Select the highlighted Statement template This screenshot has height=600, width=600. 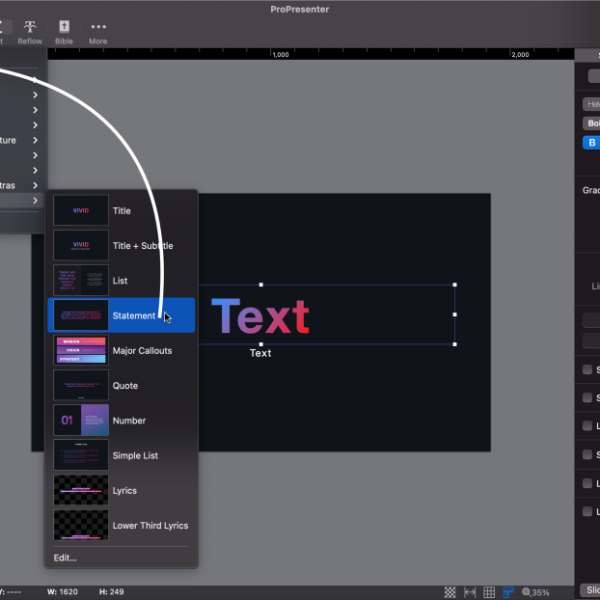121,315
